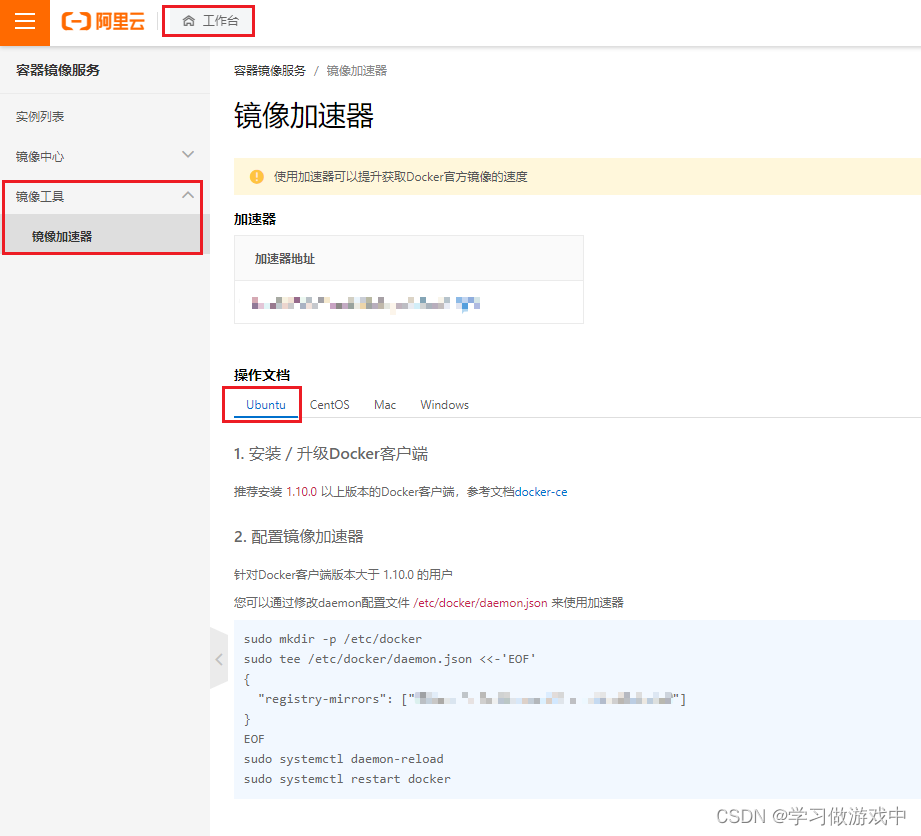921x836 pixels.
Task: Click the 容器镜像服务 breadcrumb link
Action: (270, 71)
